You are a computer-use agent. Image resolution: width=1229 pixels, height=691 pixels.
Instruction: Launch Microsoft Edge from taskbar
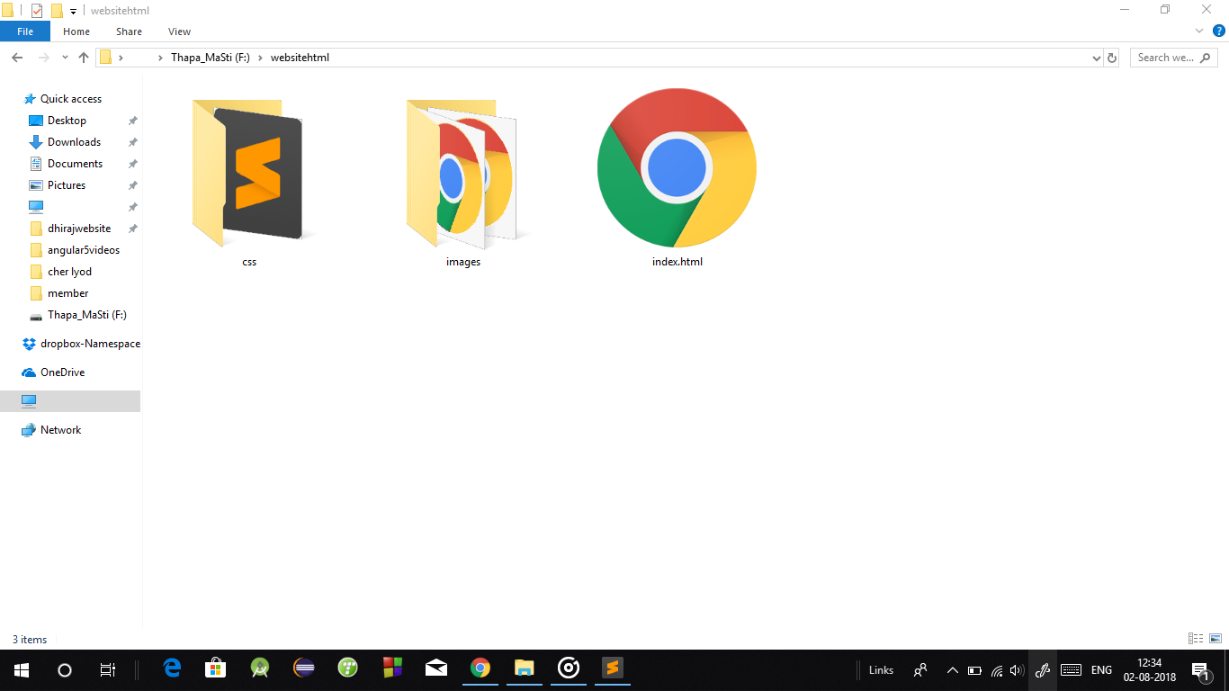(172, 668)
